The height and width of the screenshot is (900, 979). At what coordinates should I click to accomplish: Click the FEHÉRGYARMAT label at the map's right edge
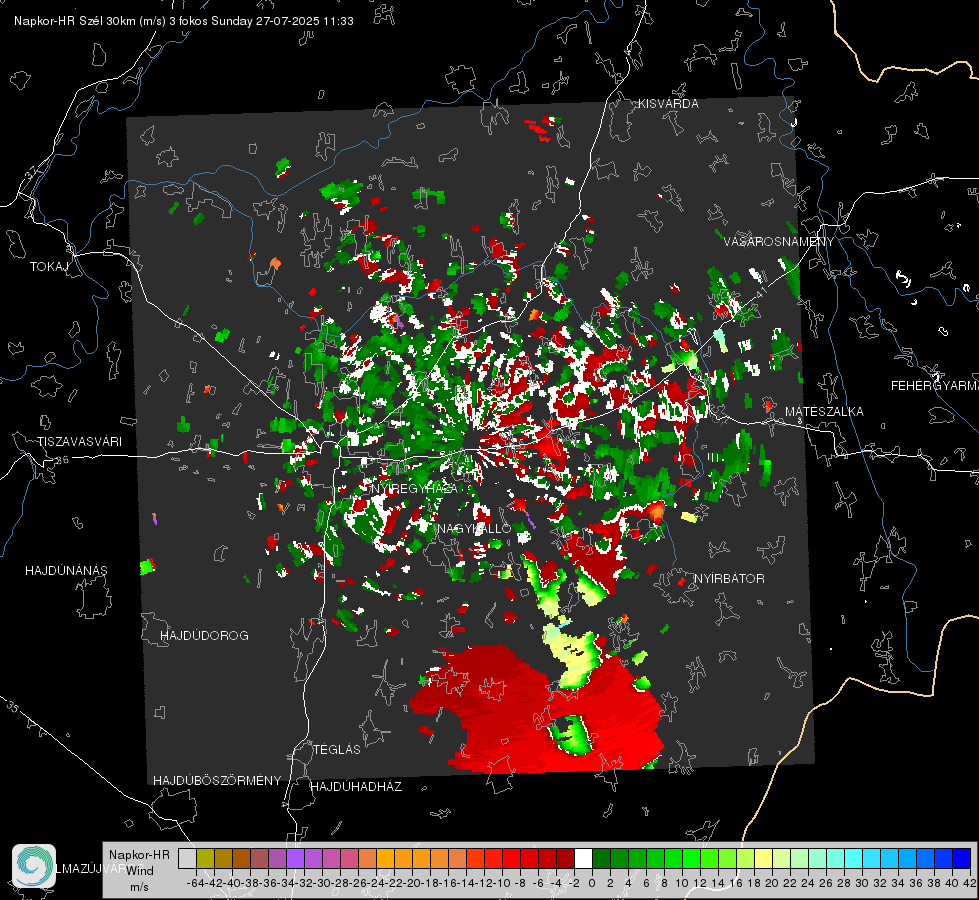(935, 386)
